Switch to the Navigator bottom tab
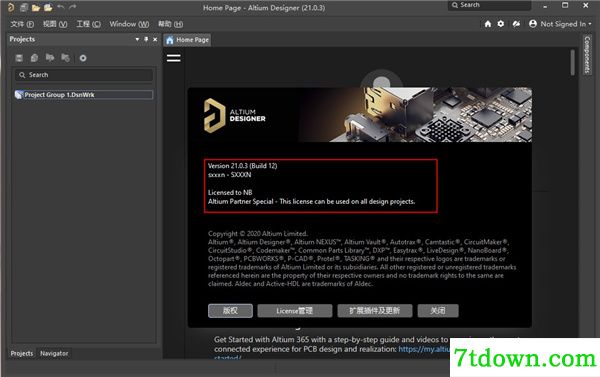This screenshot has height=377, width=600. click(54, 353)
